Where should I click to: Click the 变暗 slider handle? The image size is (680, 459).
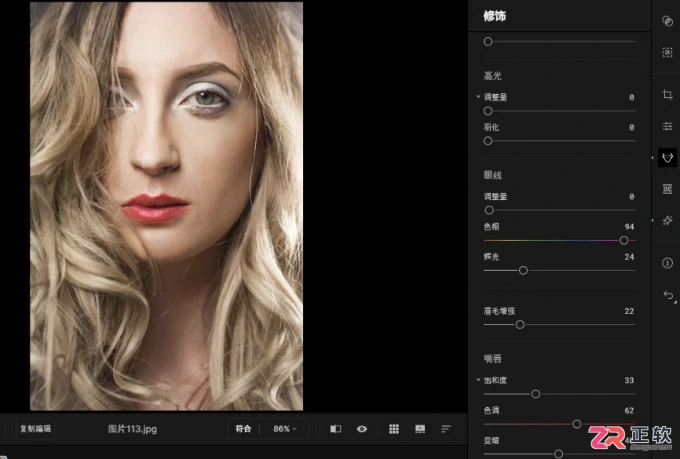(559, 454)
